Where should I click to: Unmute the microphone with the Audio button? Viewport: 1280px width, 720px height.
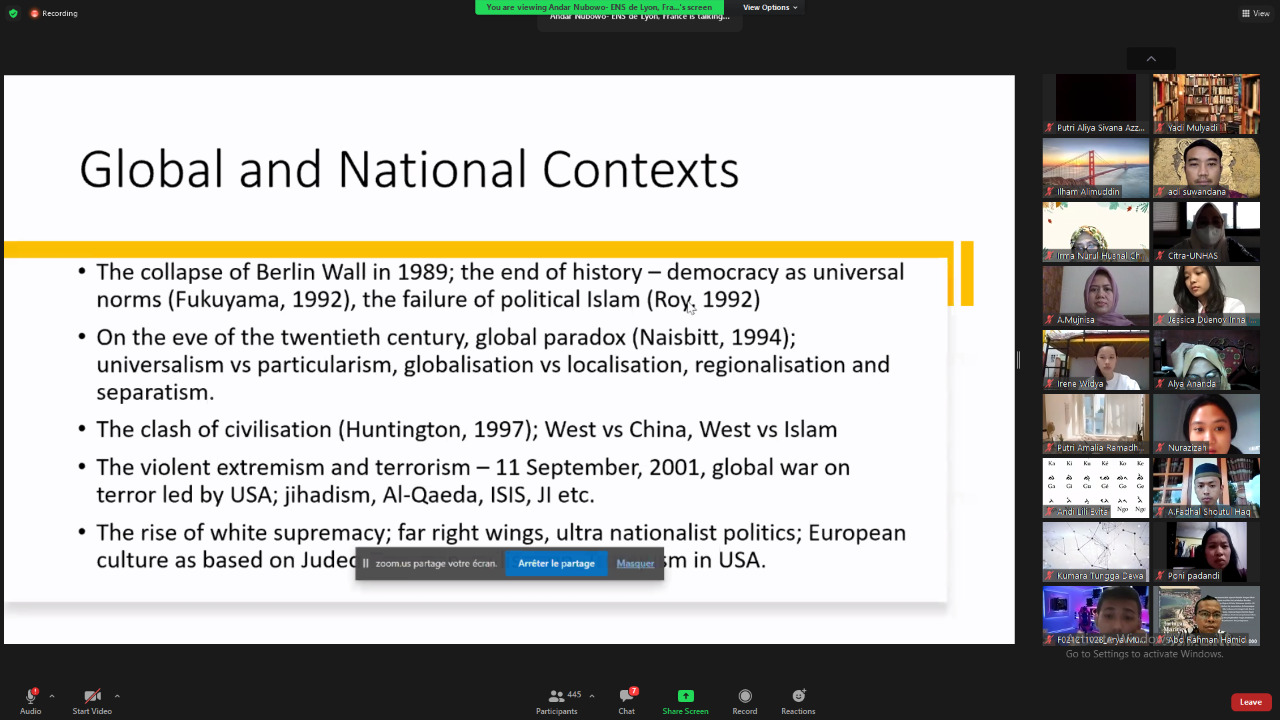[x=30, y=697]
